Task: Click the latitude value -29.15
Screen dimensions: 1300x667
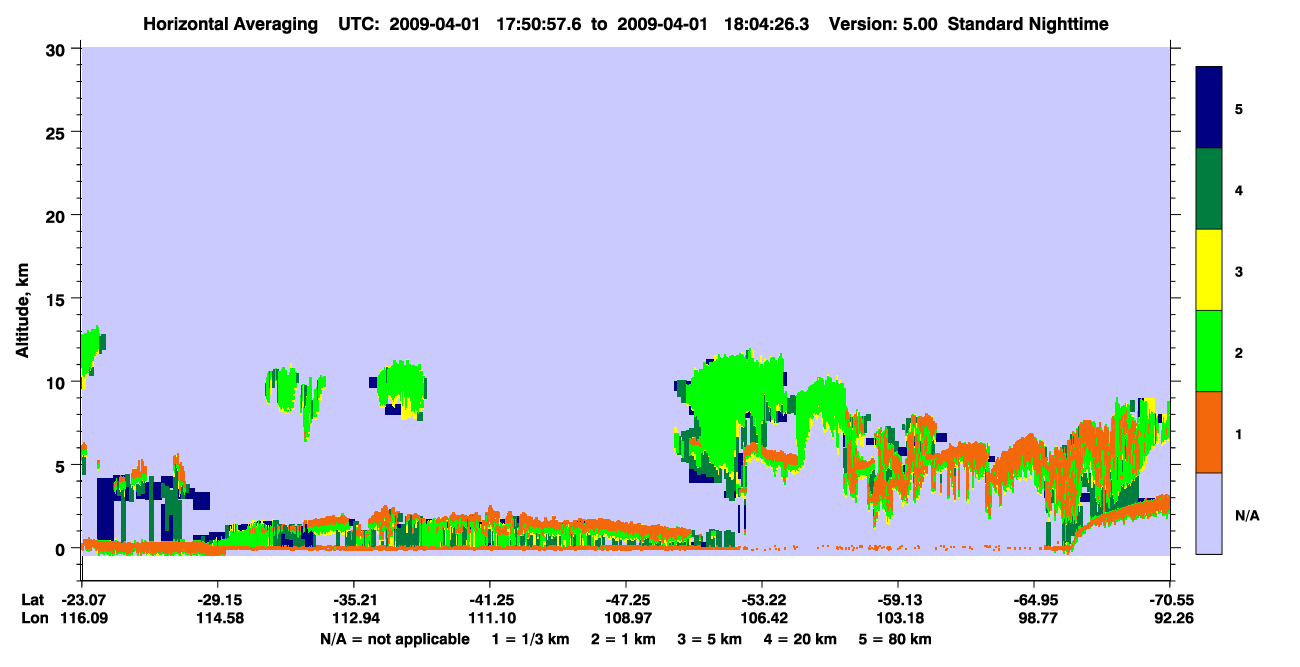Action: (x=217, y=600)
